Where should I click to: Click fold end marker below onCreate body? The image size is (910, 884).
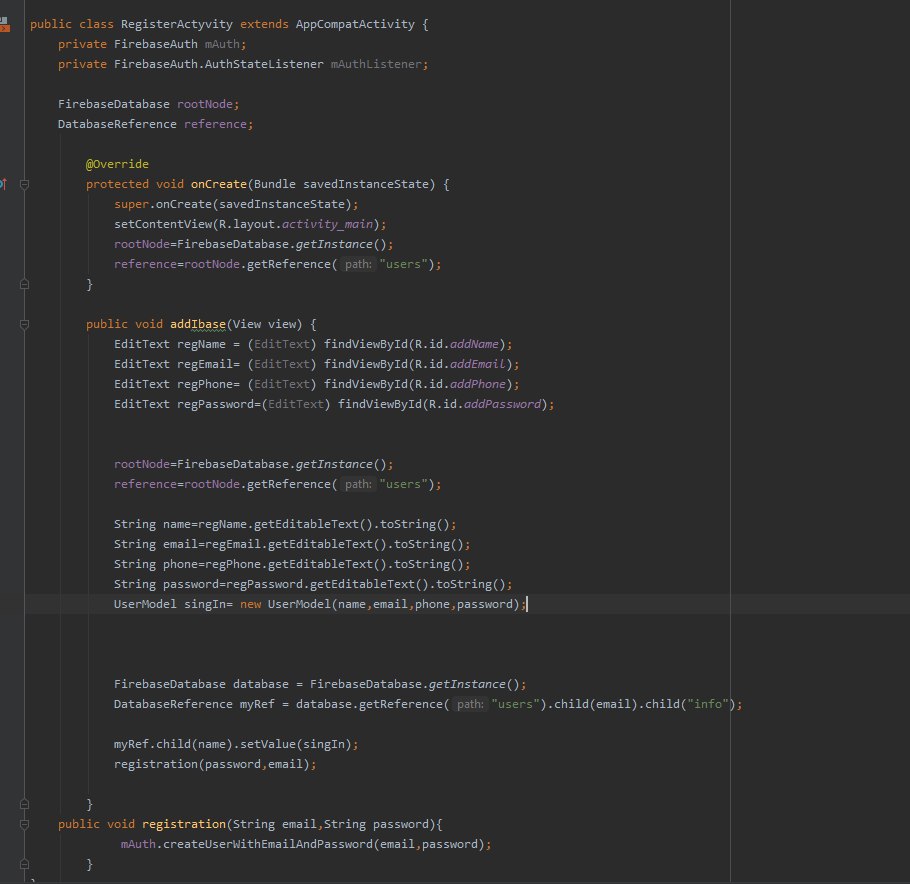click(24, 284)
